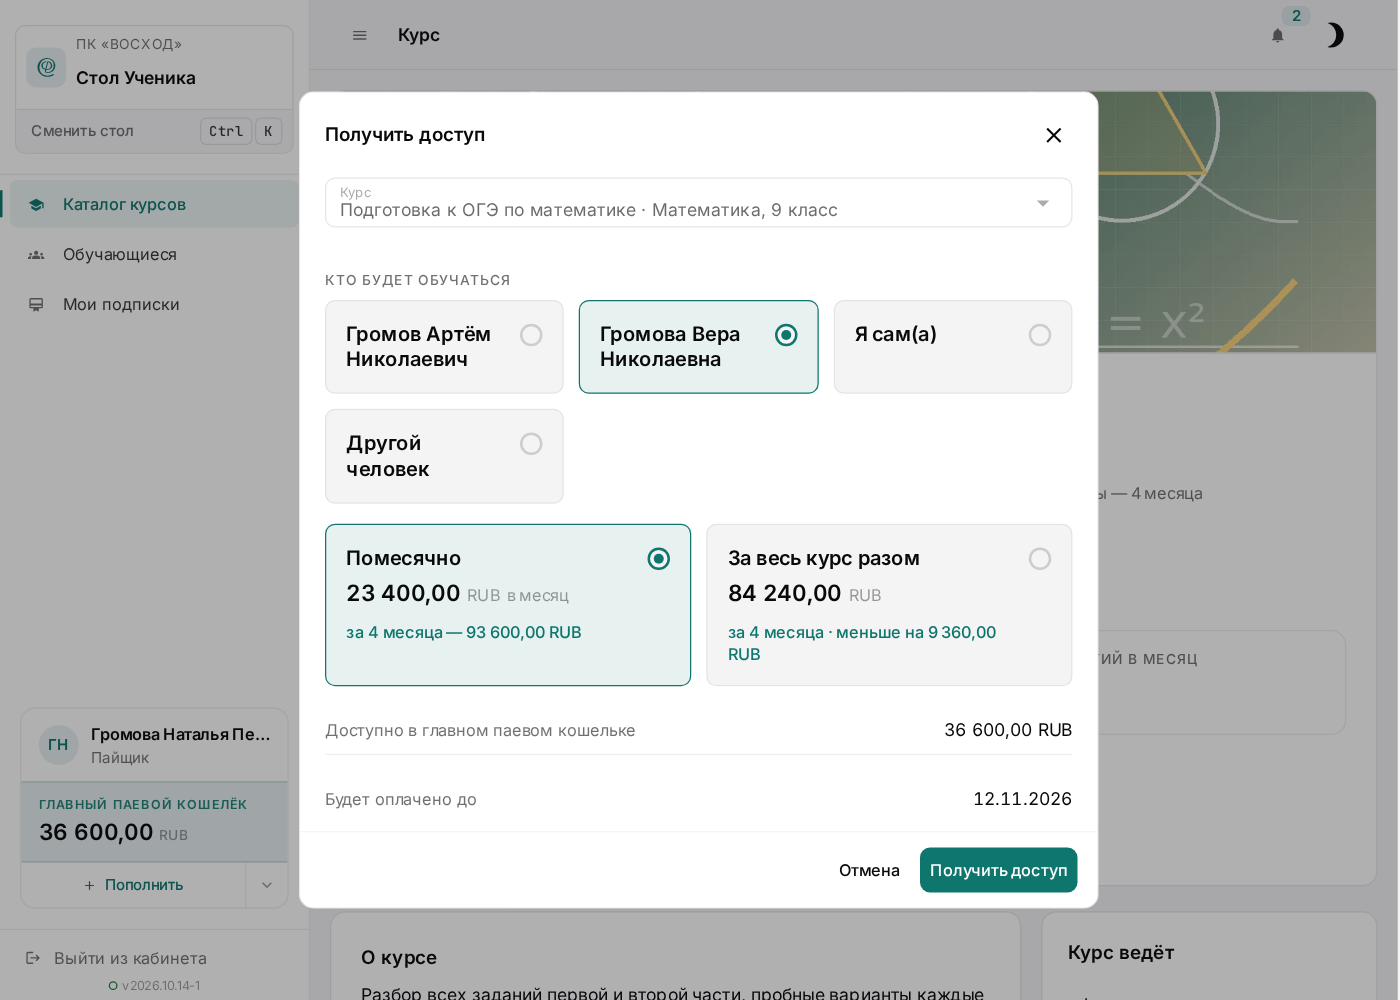
Task: Select За весь курс разом payment
Action: (889, 605)
